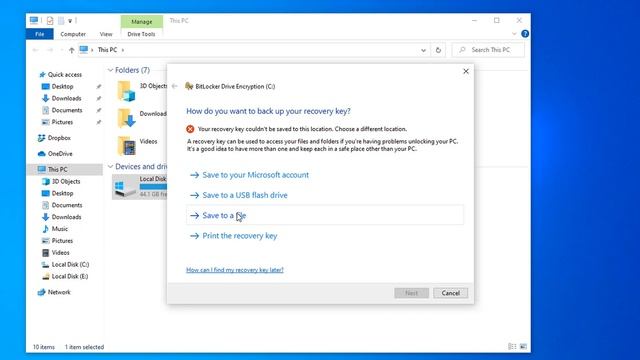640x360 pixels.
Task: Switch to details view icon in status bar
Action: [x=512, y=347]
